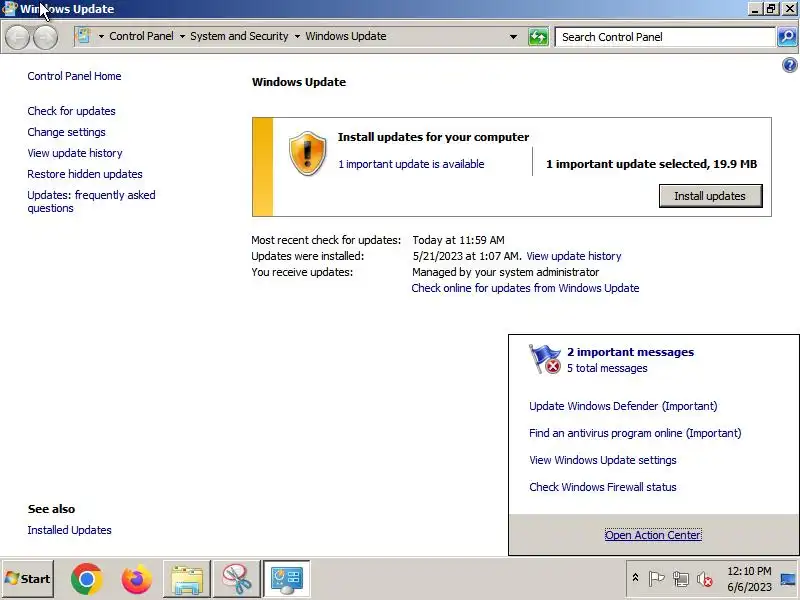800x600 pixels.
Task: Click the Forward navigation arrow button
Action: click(x=45, y=37)
